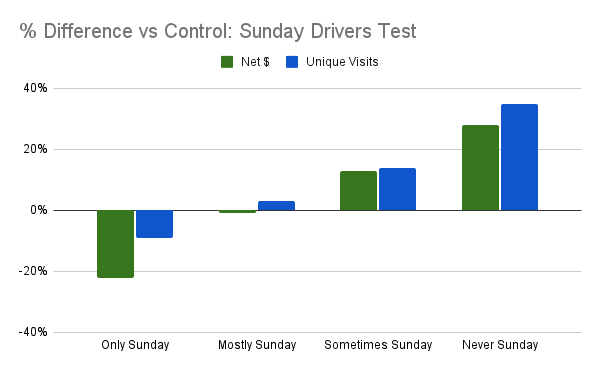The width and height of the screenshot is (600, 371).
Task: Select the Only Sunday blue Unique Visits bar
Action: coord(155,224)
